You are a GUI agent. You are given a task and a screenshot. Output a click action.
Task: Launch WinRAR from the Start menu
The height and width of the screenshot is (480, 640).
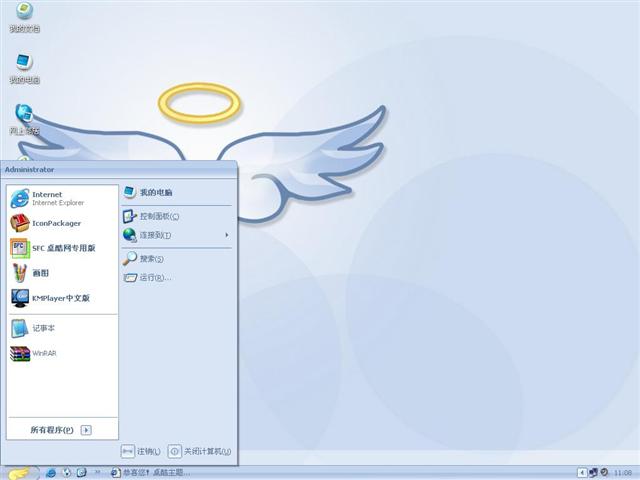(x=62, y=353)
